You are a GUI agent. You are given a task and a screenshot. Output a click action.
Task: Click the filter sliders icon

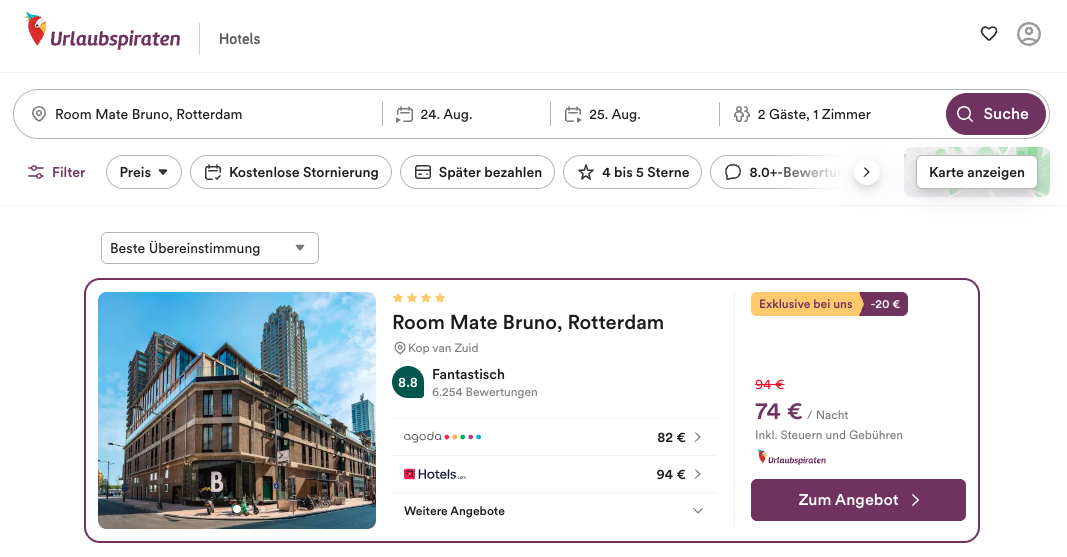pyautogui.click(x=36, y=172)
